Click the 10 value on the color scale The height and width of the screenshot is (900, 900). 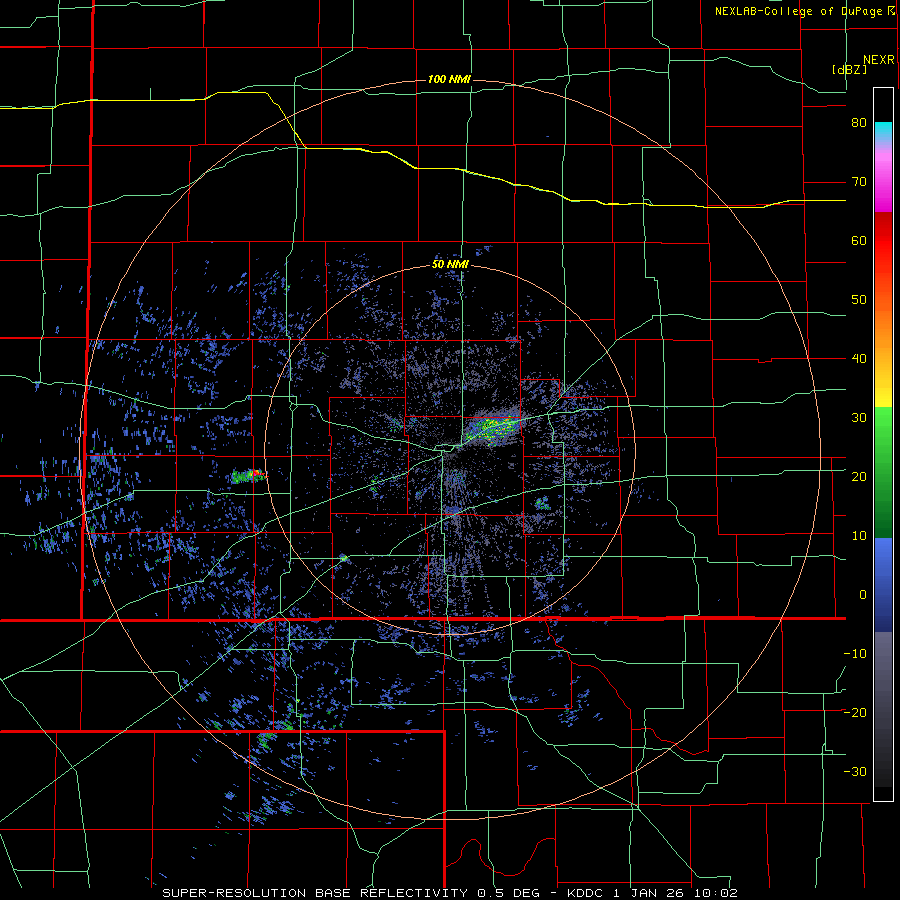pyautogui.click(x=859, y=536)
